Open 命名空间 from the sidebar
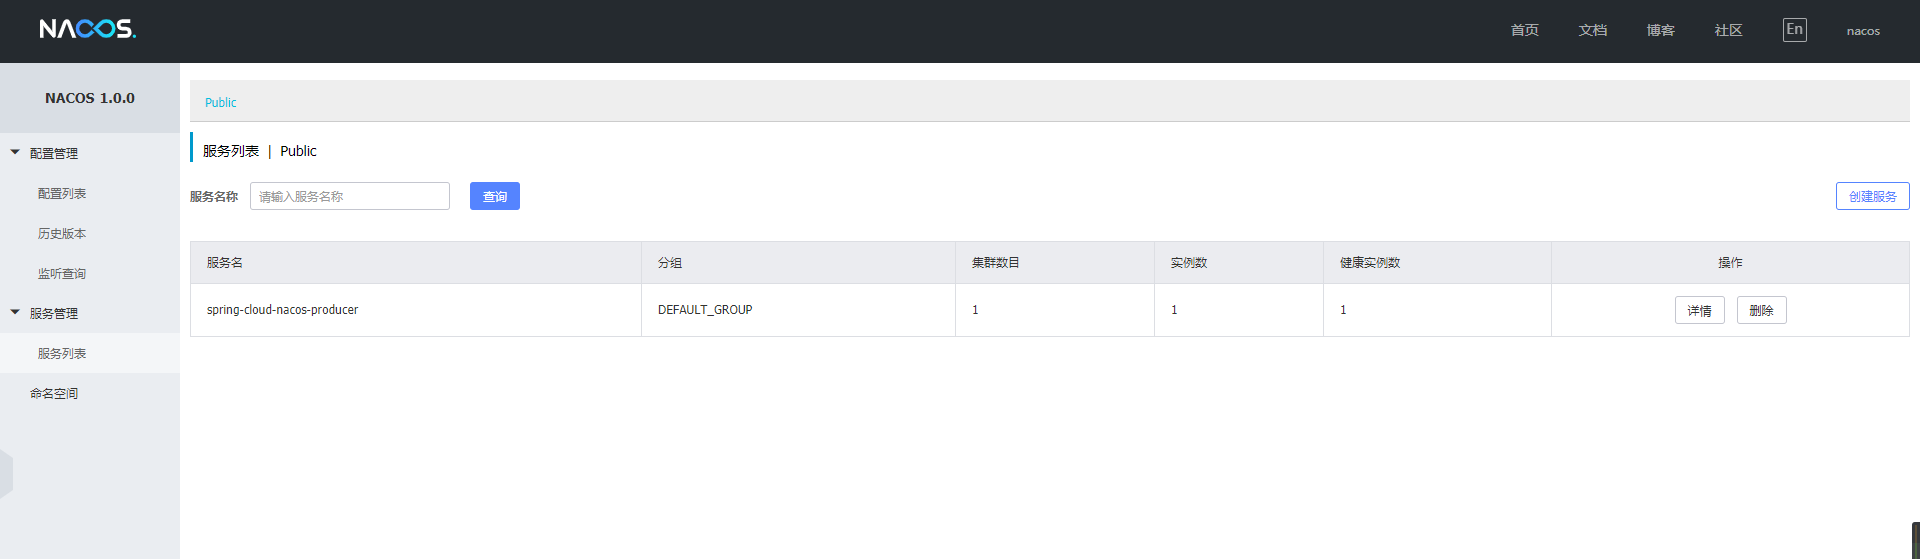The height and width of the screenshot is (559, 1920). click(x=54, y=393)
